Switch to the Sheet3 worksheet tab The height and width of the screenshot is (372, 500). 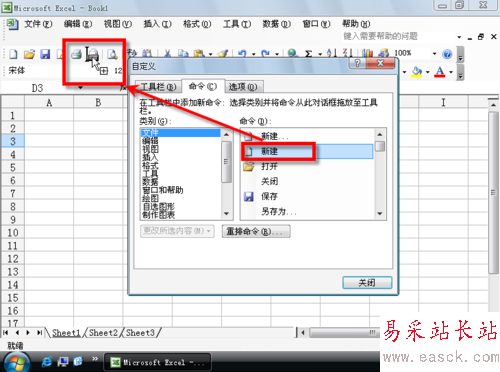[140, 333]
